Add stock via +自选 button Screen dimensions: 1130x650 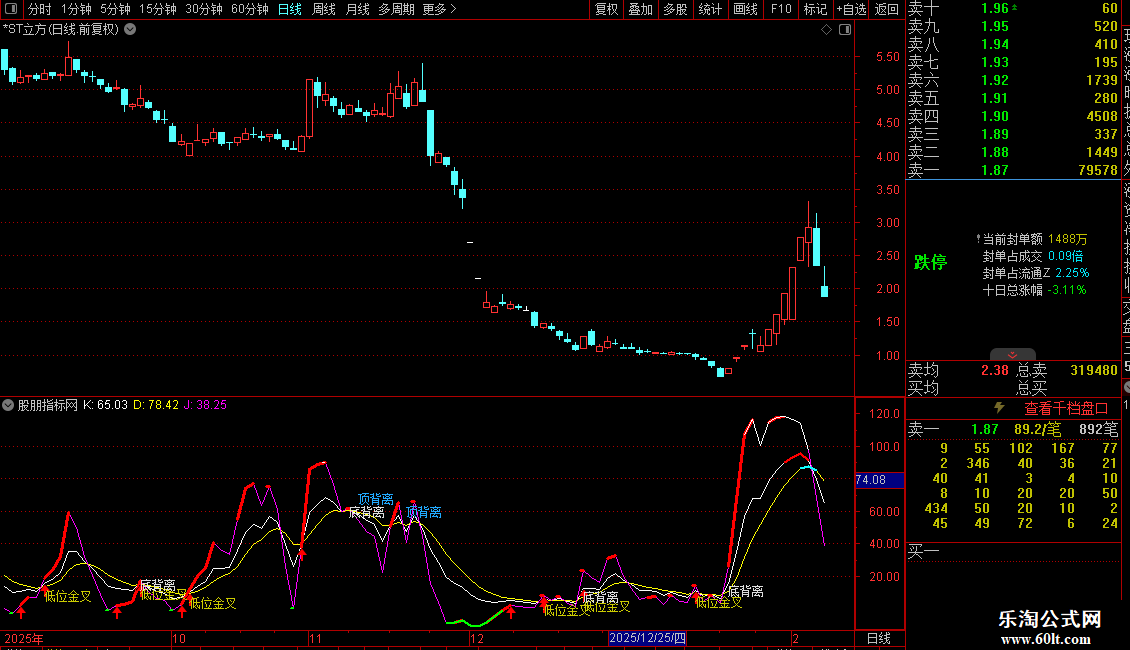pos(851,9)
